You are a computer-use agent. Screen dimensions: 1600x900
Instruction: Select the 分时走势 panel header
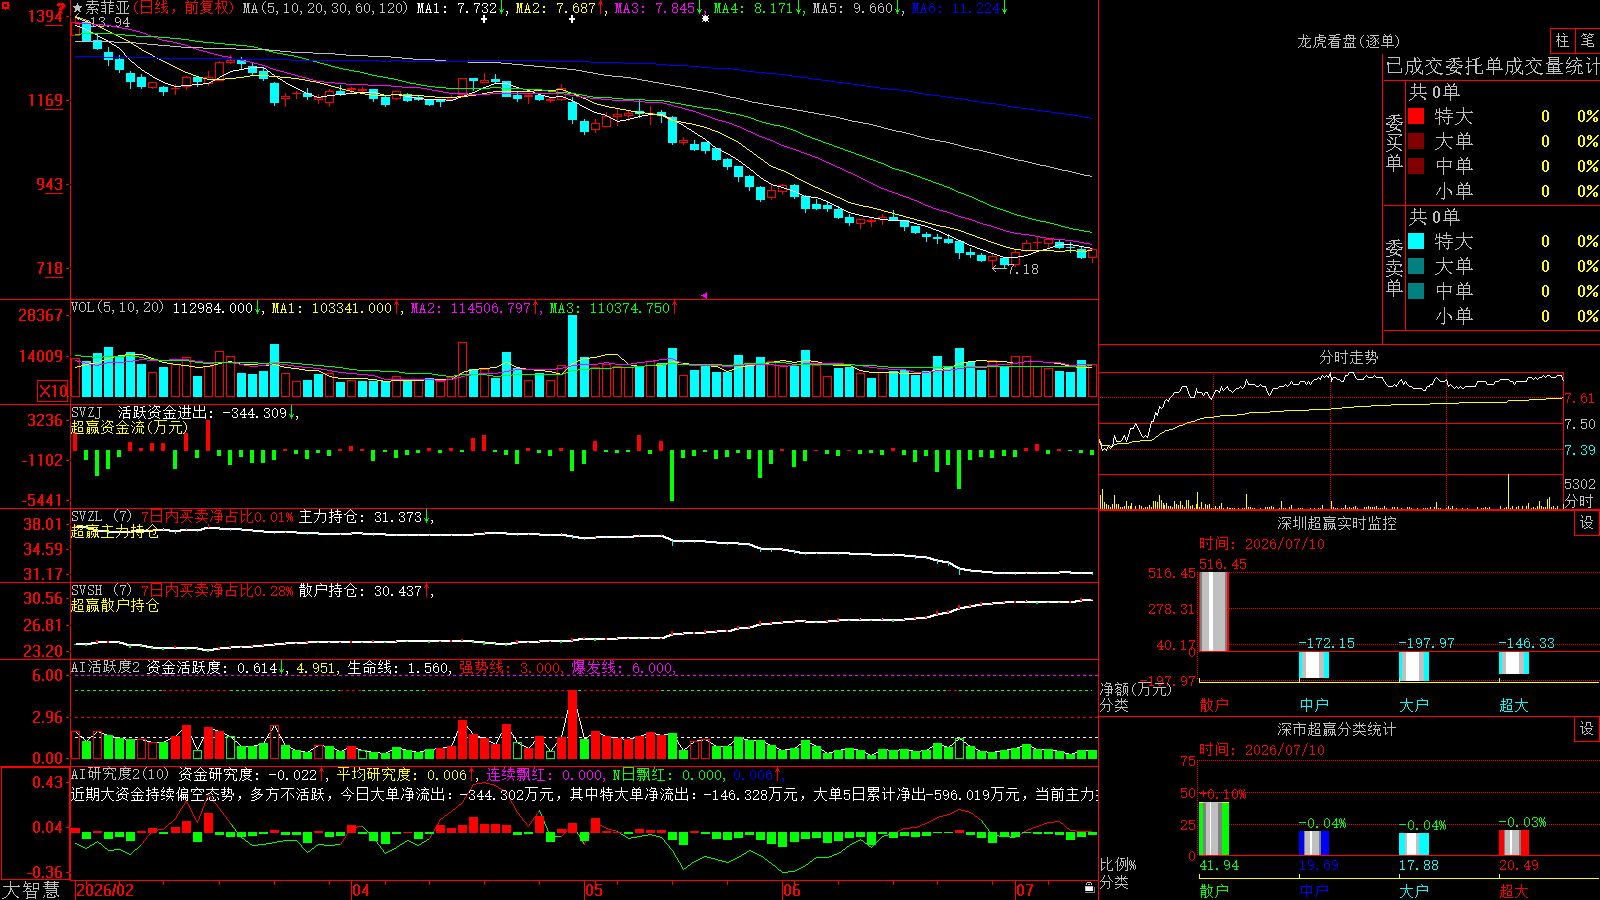1348,357
